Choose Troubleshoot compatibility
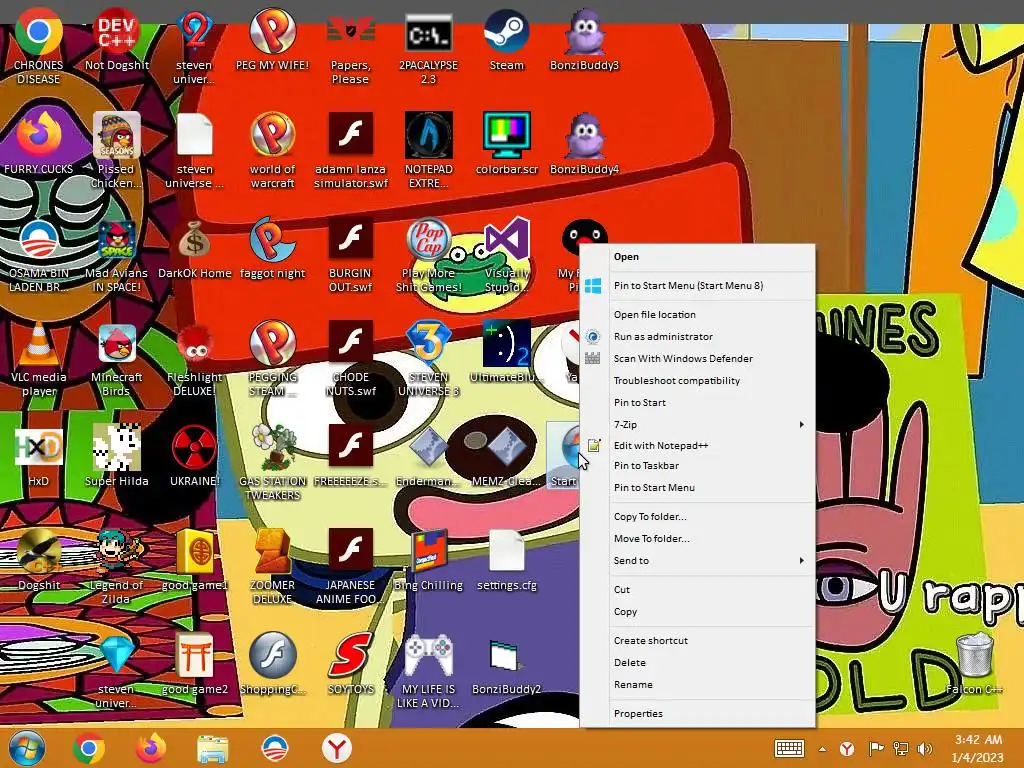The image size is (1024, 768). tap(697, 380)
